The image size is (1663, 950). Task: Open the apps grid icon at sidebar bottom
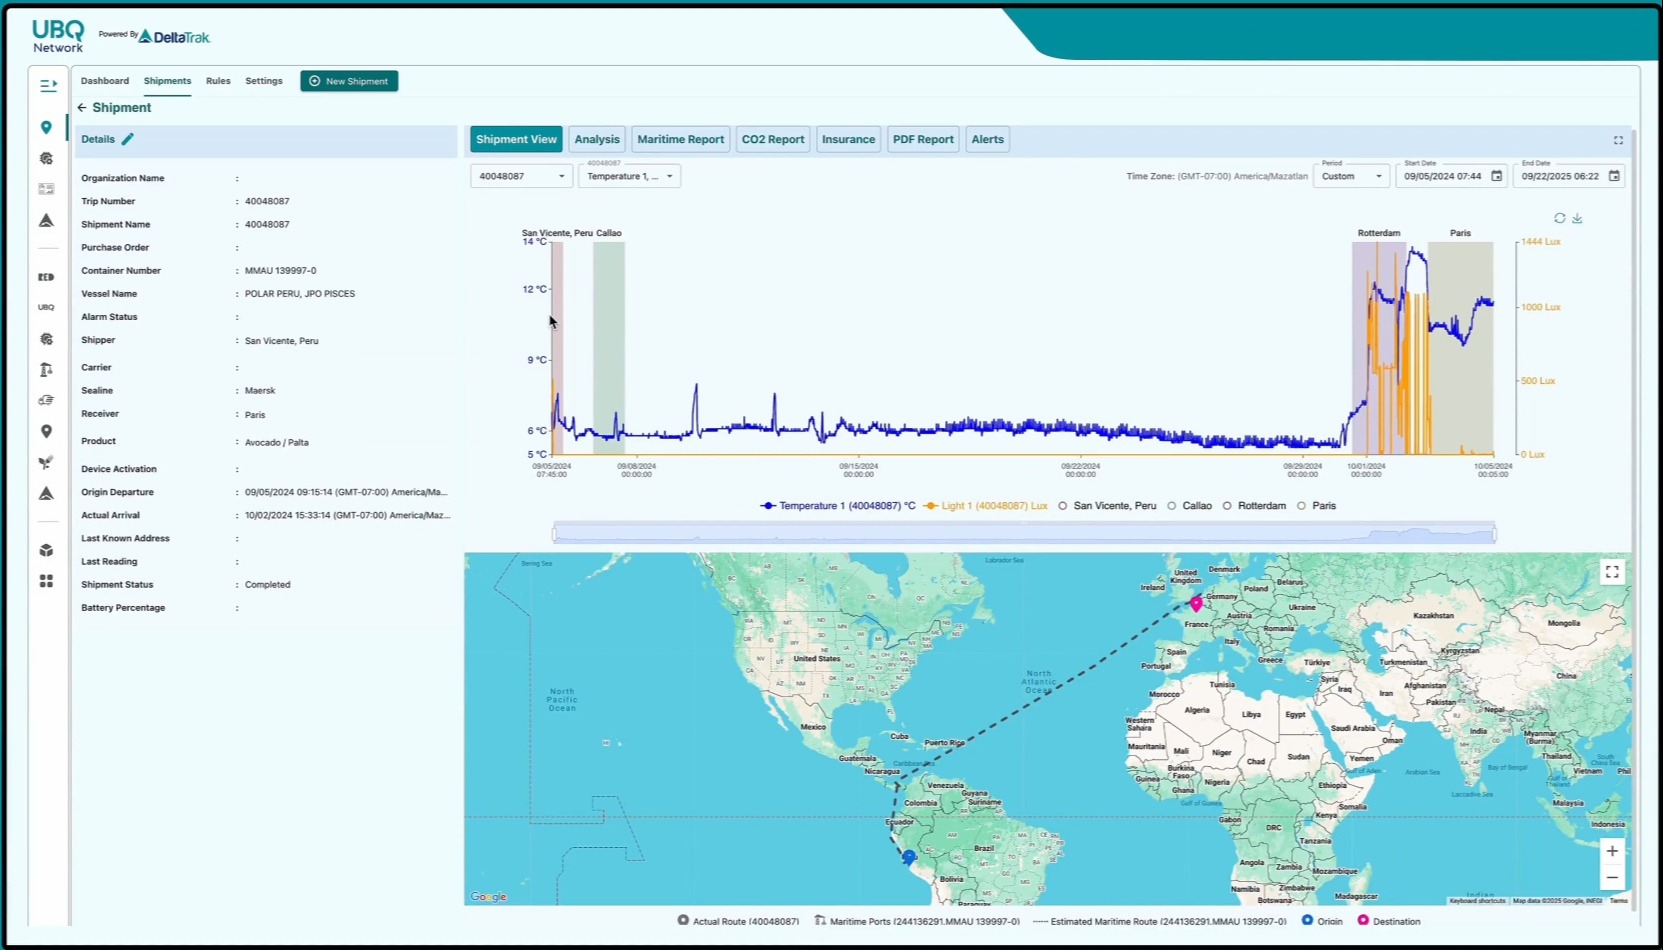click(x=46, y=581)
